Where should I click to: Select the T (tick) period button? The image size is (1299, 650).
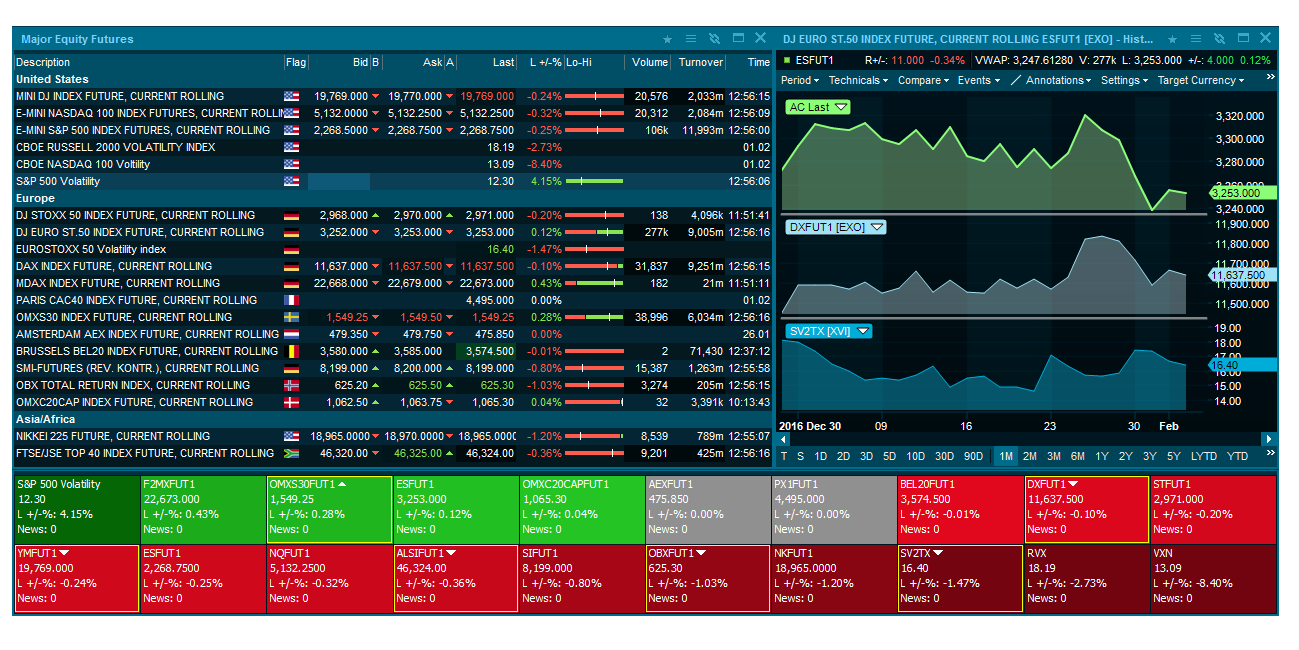pos(784,456)
